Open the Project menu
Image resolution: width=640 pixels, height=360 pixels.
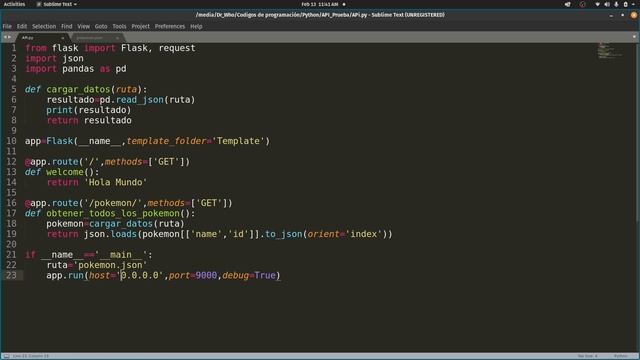[140, 26]
